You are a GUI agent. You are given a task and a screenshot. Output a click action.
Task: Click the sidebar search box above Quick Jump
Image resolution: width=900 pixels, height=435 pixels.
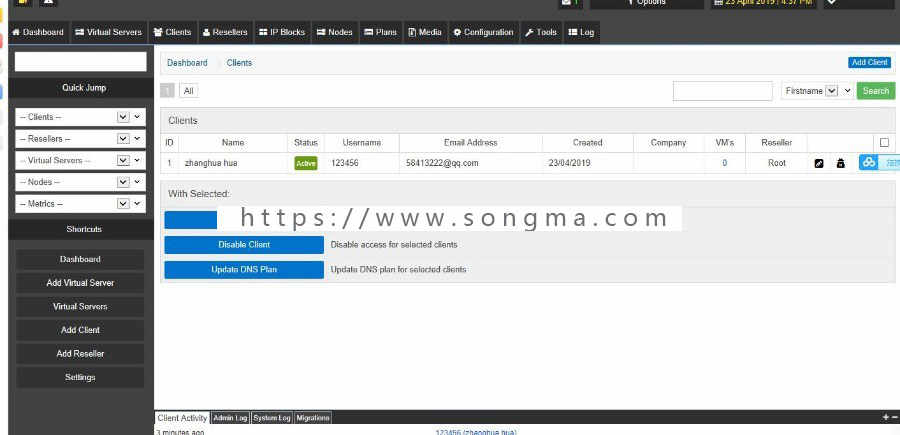pos(80,61)
